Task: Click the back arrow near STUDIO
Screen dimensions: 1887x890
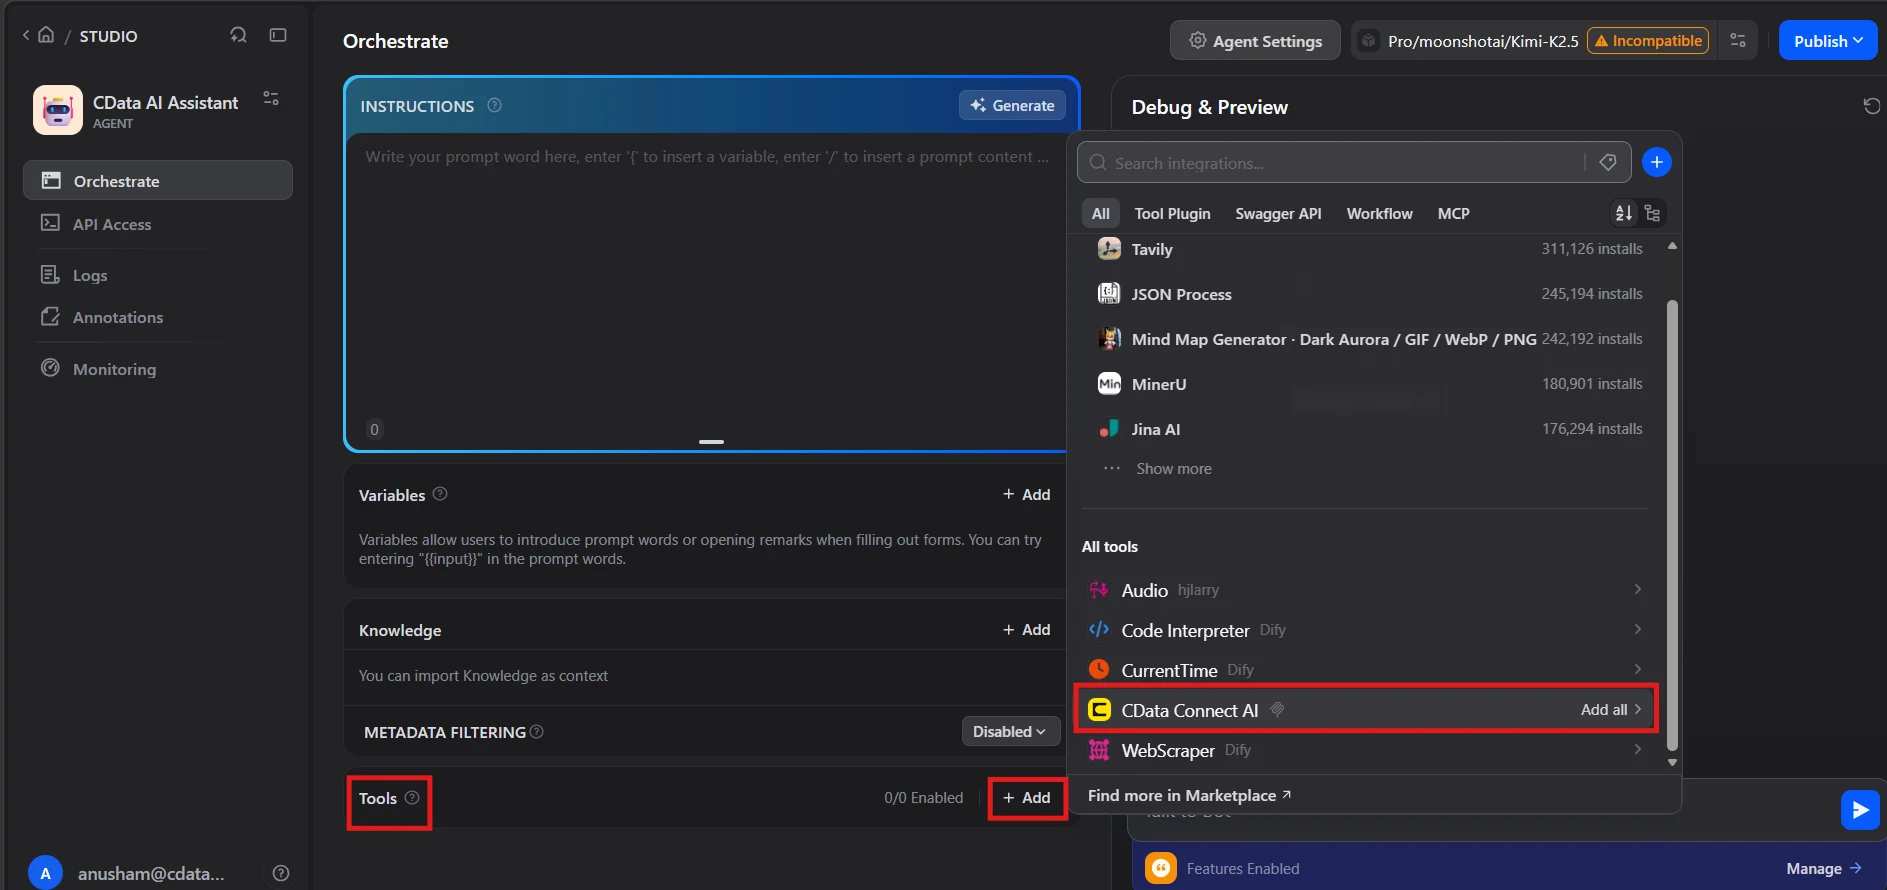Action: click(26, 35)
